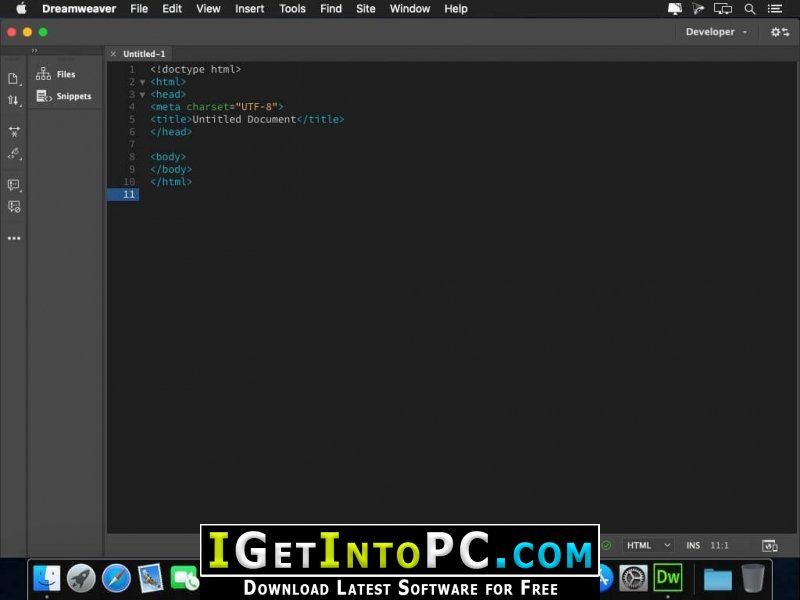
Task: Open the Insert menu
Action: [249, 9]
